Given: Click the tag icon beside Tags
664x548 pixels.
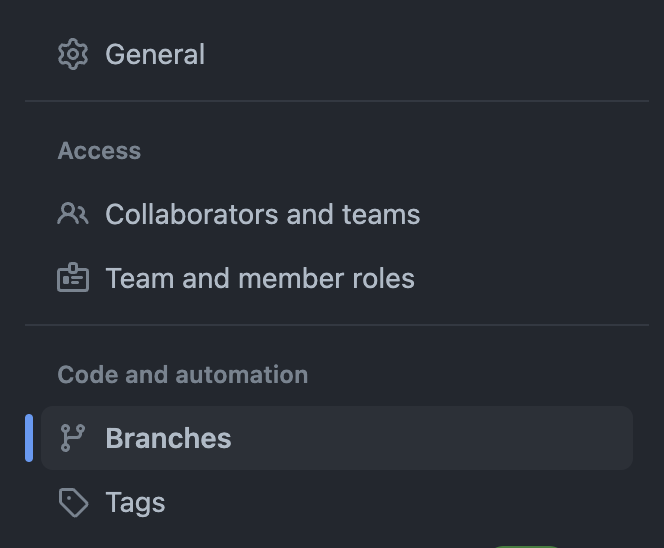Looking at the screenshot, I should tap(73, 502).
